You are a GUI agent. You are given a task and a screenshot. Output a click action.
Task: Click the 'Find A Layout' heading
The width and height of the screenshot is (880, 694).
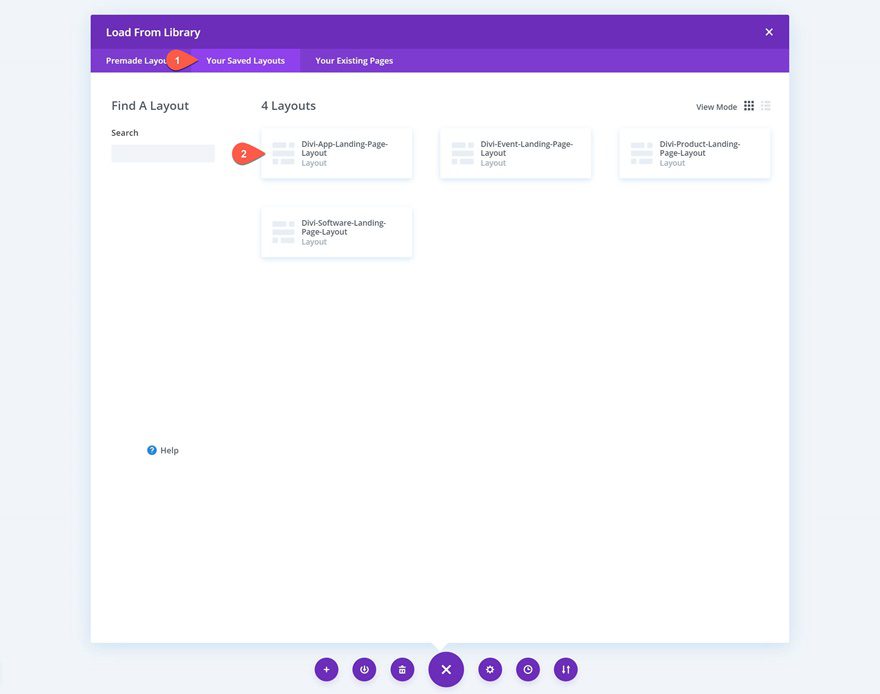tap(150, 106)
